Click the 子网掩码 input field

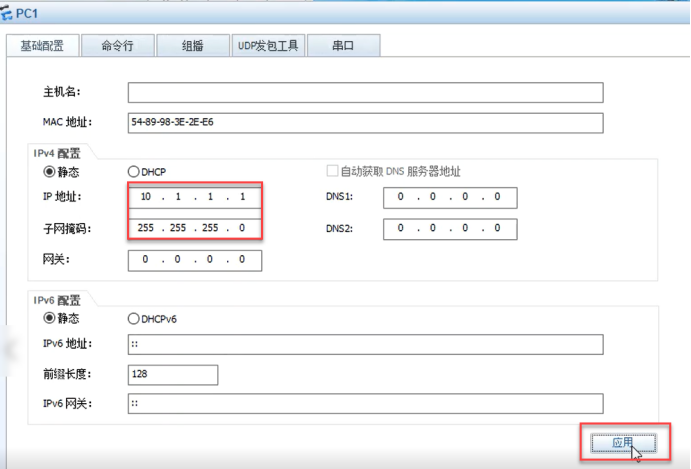pyautogui.click(x=195, y=228)
